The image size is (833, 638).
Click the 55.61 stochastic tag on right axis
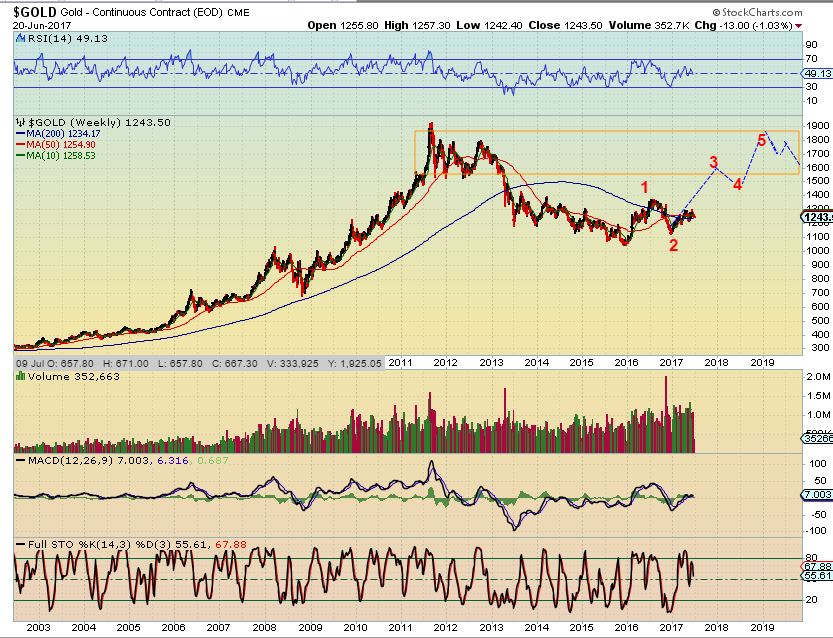(x=818, y=576)
